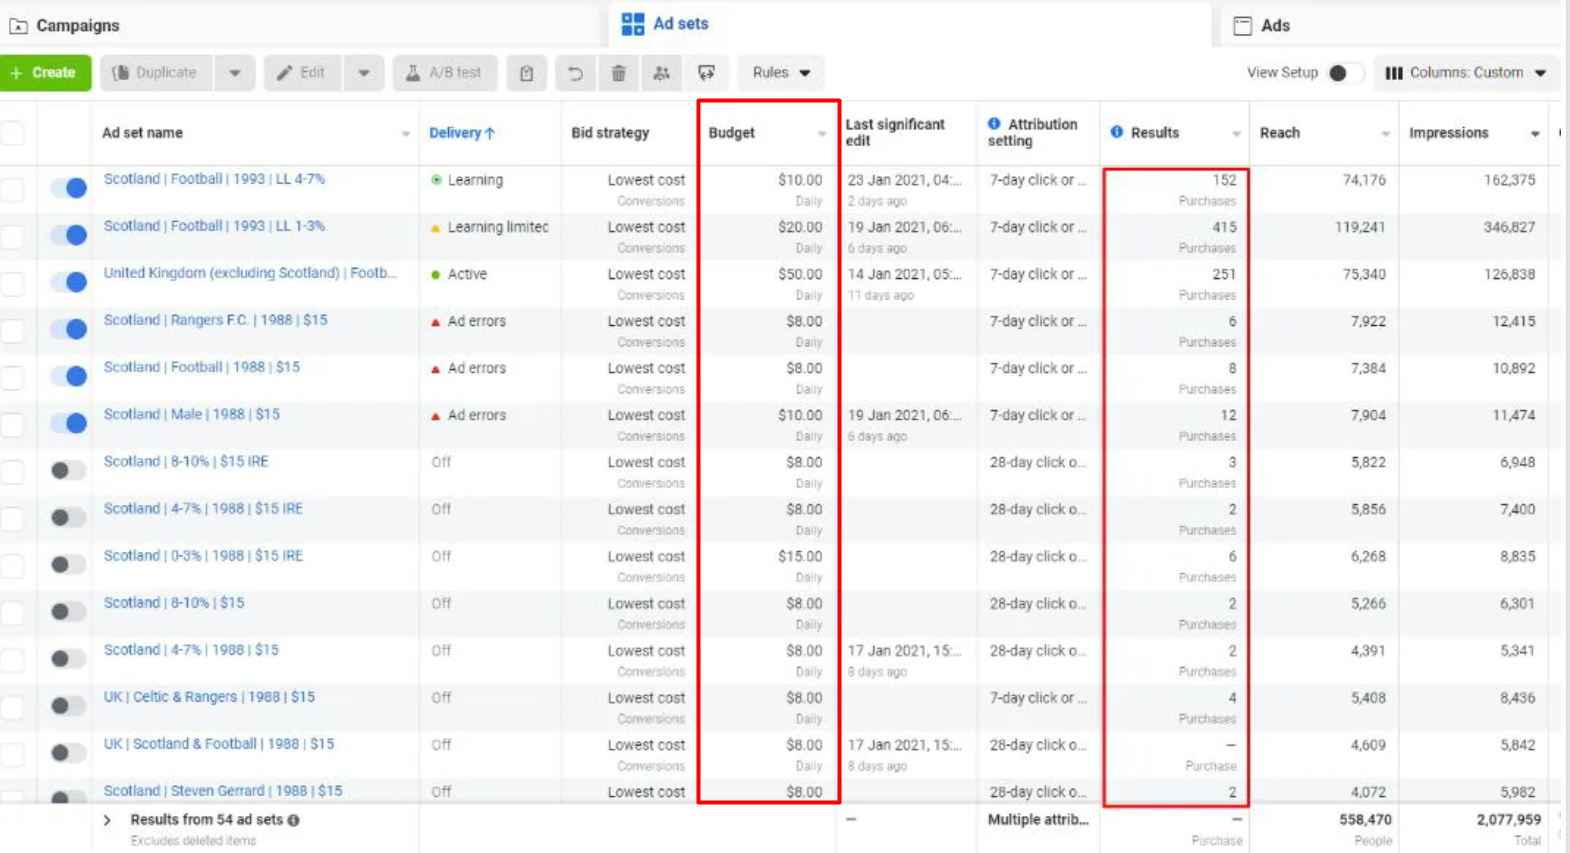The image size is (1570, 853).
Task: Click the trash delete icon
Action: point(618,73)
